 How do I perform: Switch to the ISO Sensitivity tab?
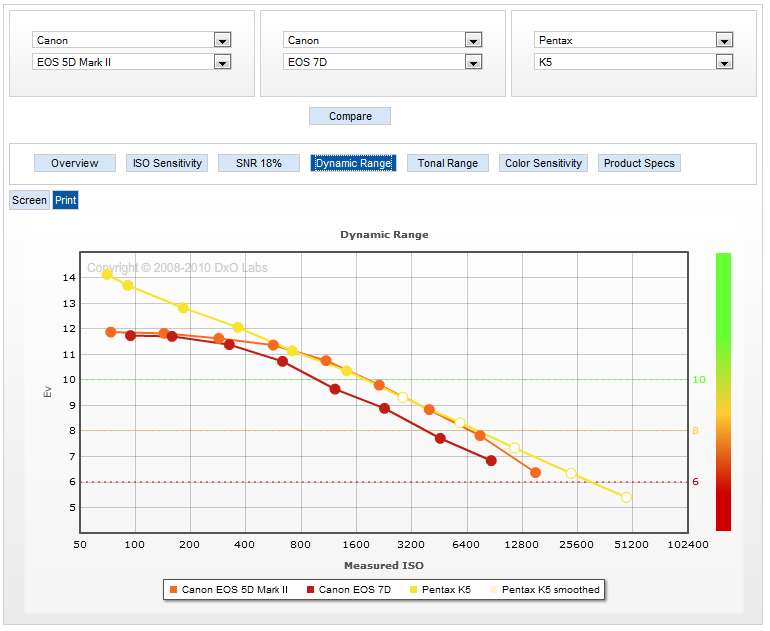(x=167, y=163)
